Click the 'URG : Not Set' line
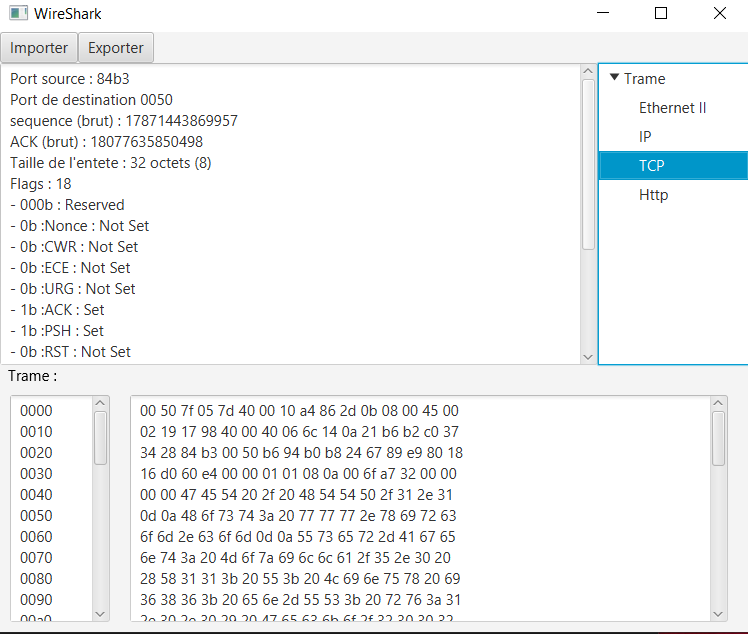This screenshot has height=634, width=748. 73,289
